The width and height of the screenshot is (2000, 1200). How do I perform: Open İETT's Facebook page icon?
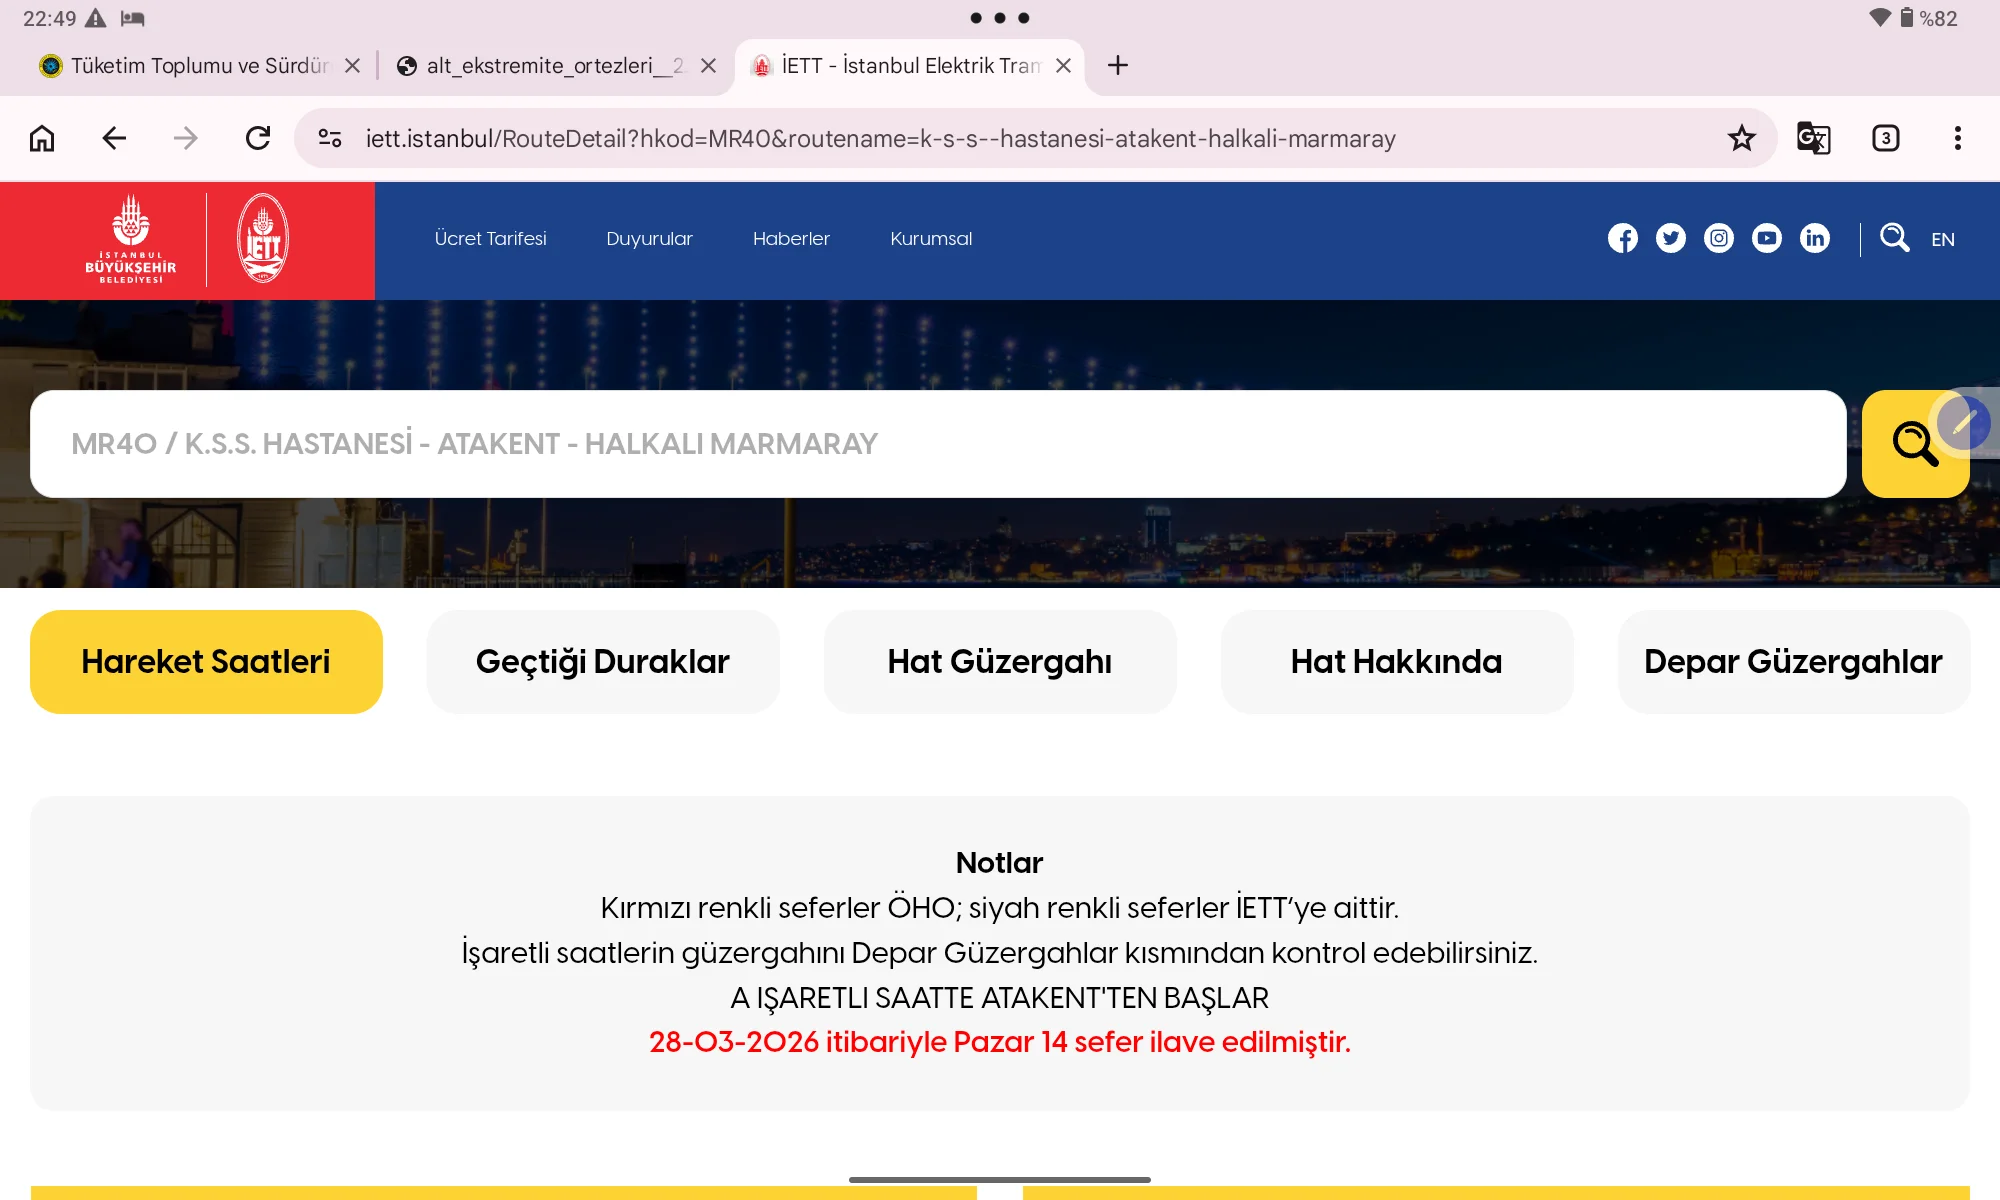pyautogui.click(x=1623, y=238)
